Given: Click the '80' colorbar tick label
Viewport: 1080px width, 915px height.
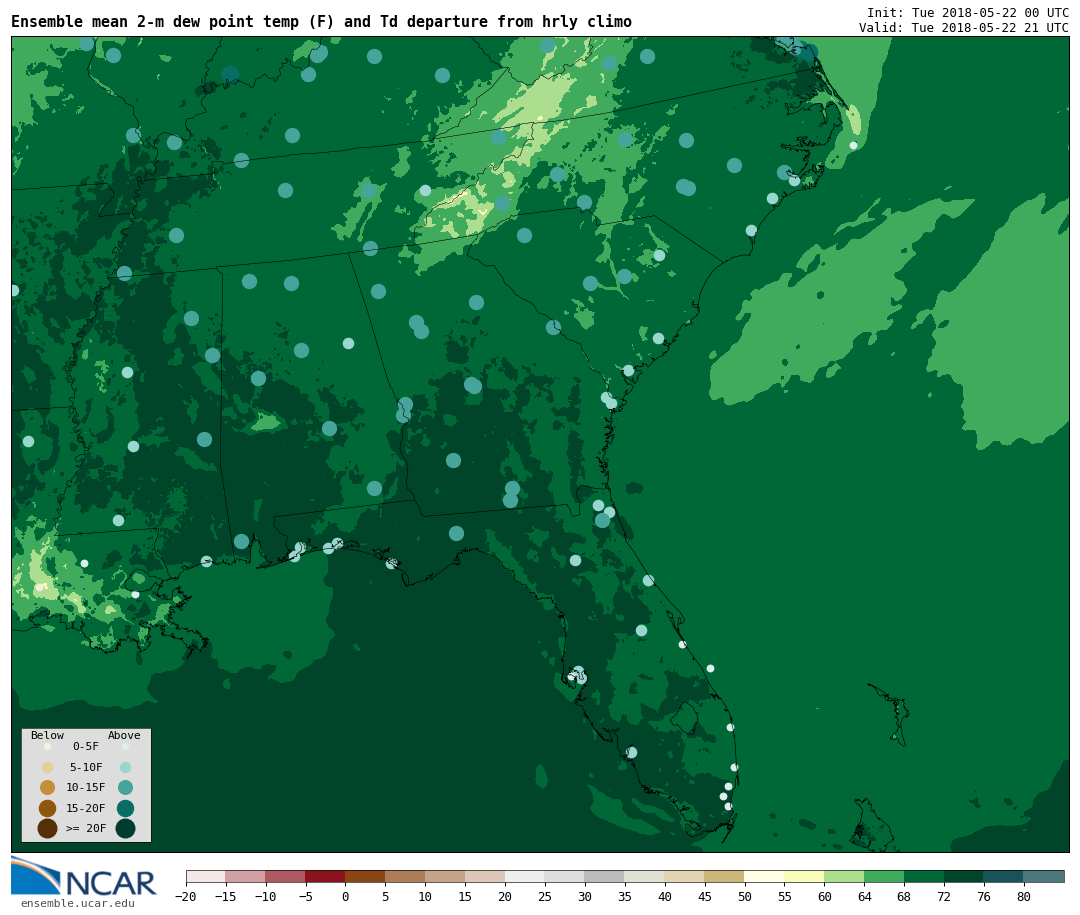Looking at the screenshot, I should pyautogui.click(x=1024, y=896).
